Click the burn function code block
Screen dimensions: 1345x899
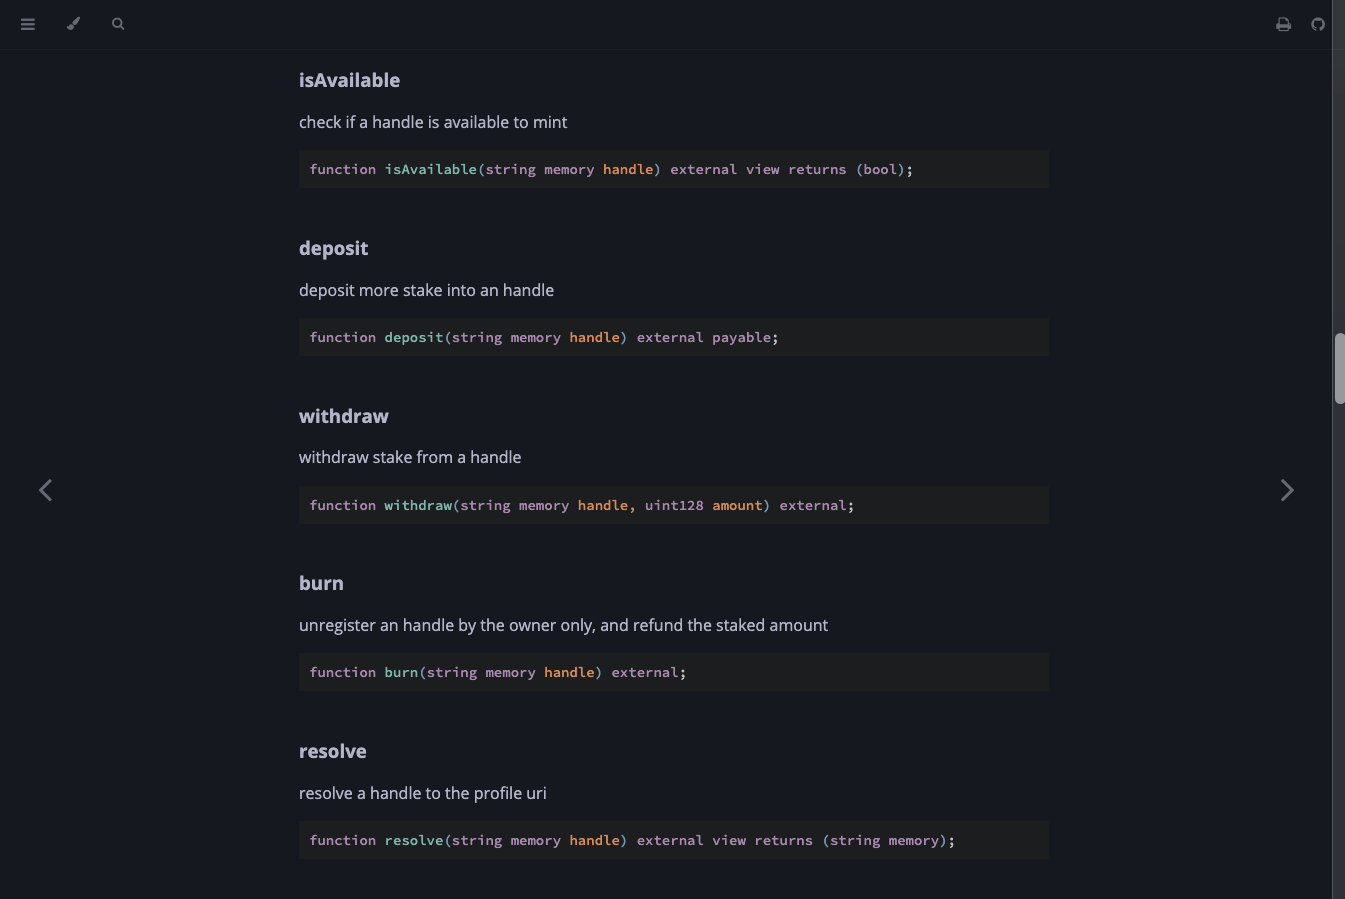pyautogui.click(x=674, y=673)
